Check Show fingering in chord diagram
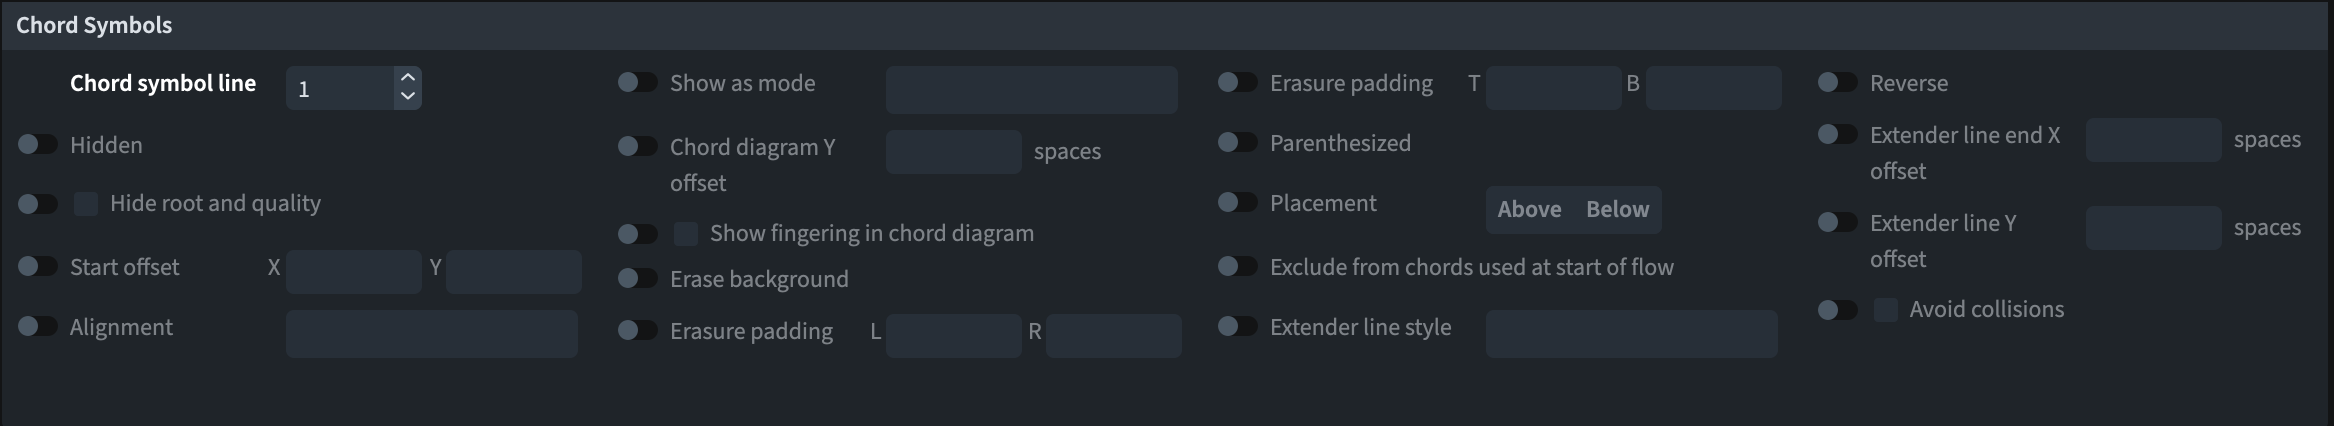 [x=686, y=234]
